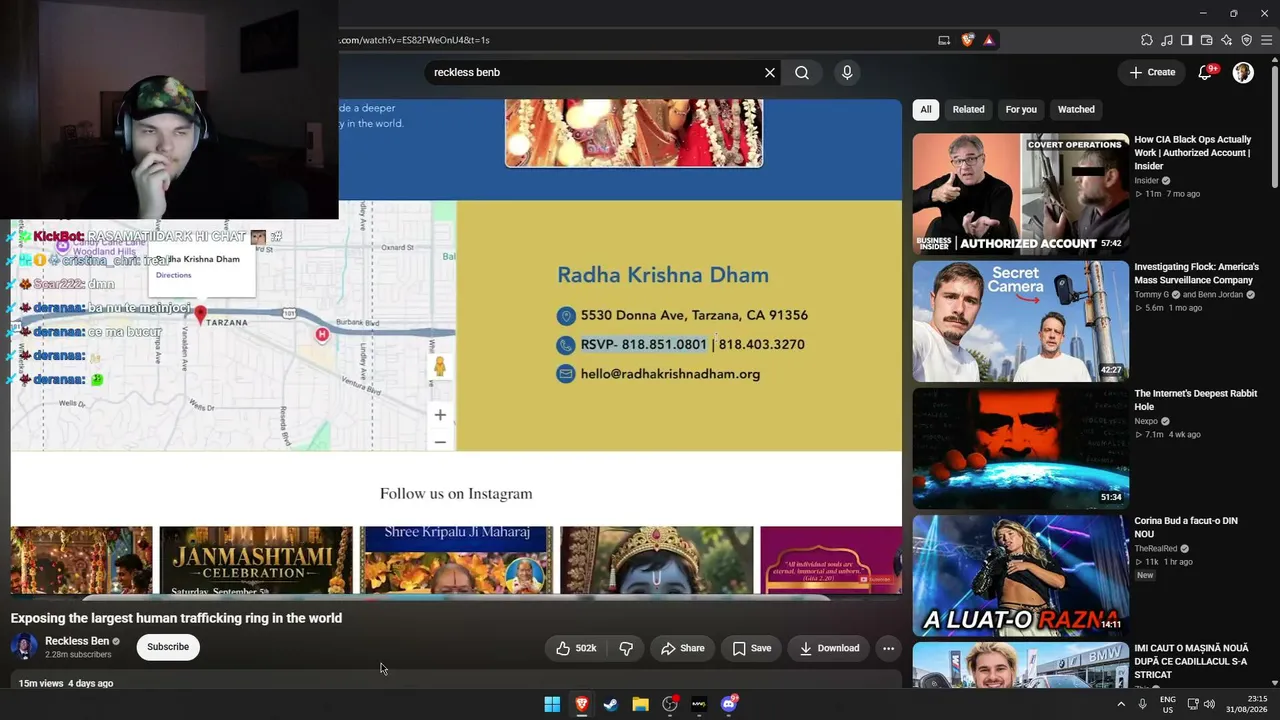Open the more actions three-dot menu
Image resolution: width=1280 pixels, height=720 pixels.
click(888, 648)
